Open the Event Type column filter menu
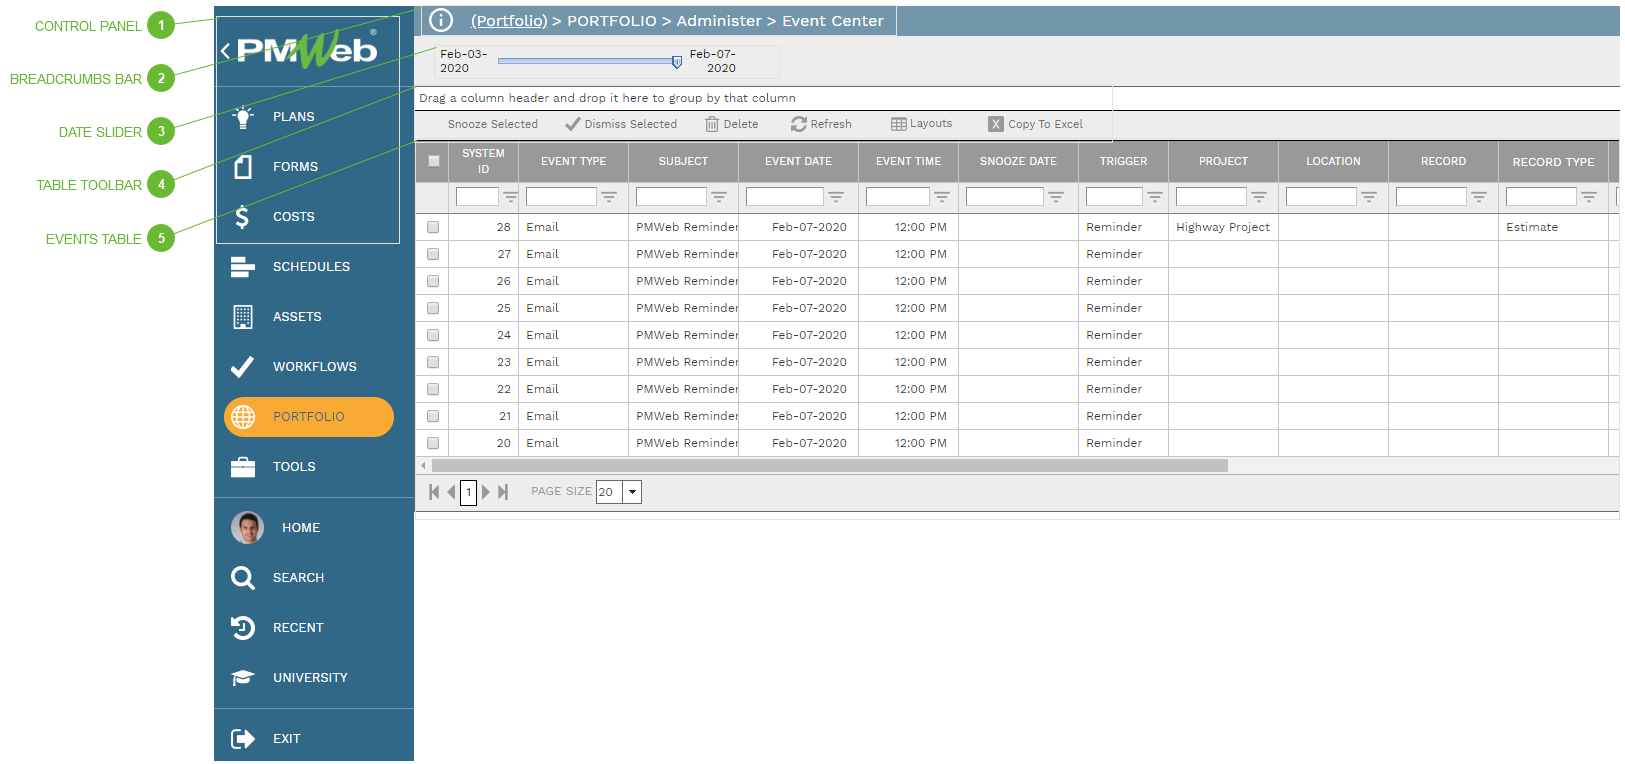Viewport: 1625px width, 764px height. tap(609, 197)
